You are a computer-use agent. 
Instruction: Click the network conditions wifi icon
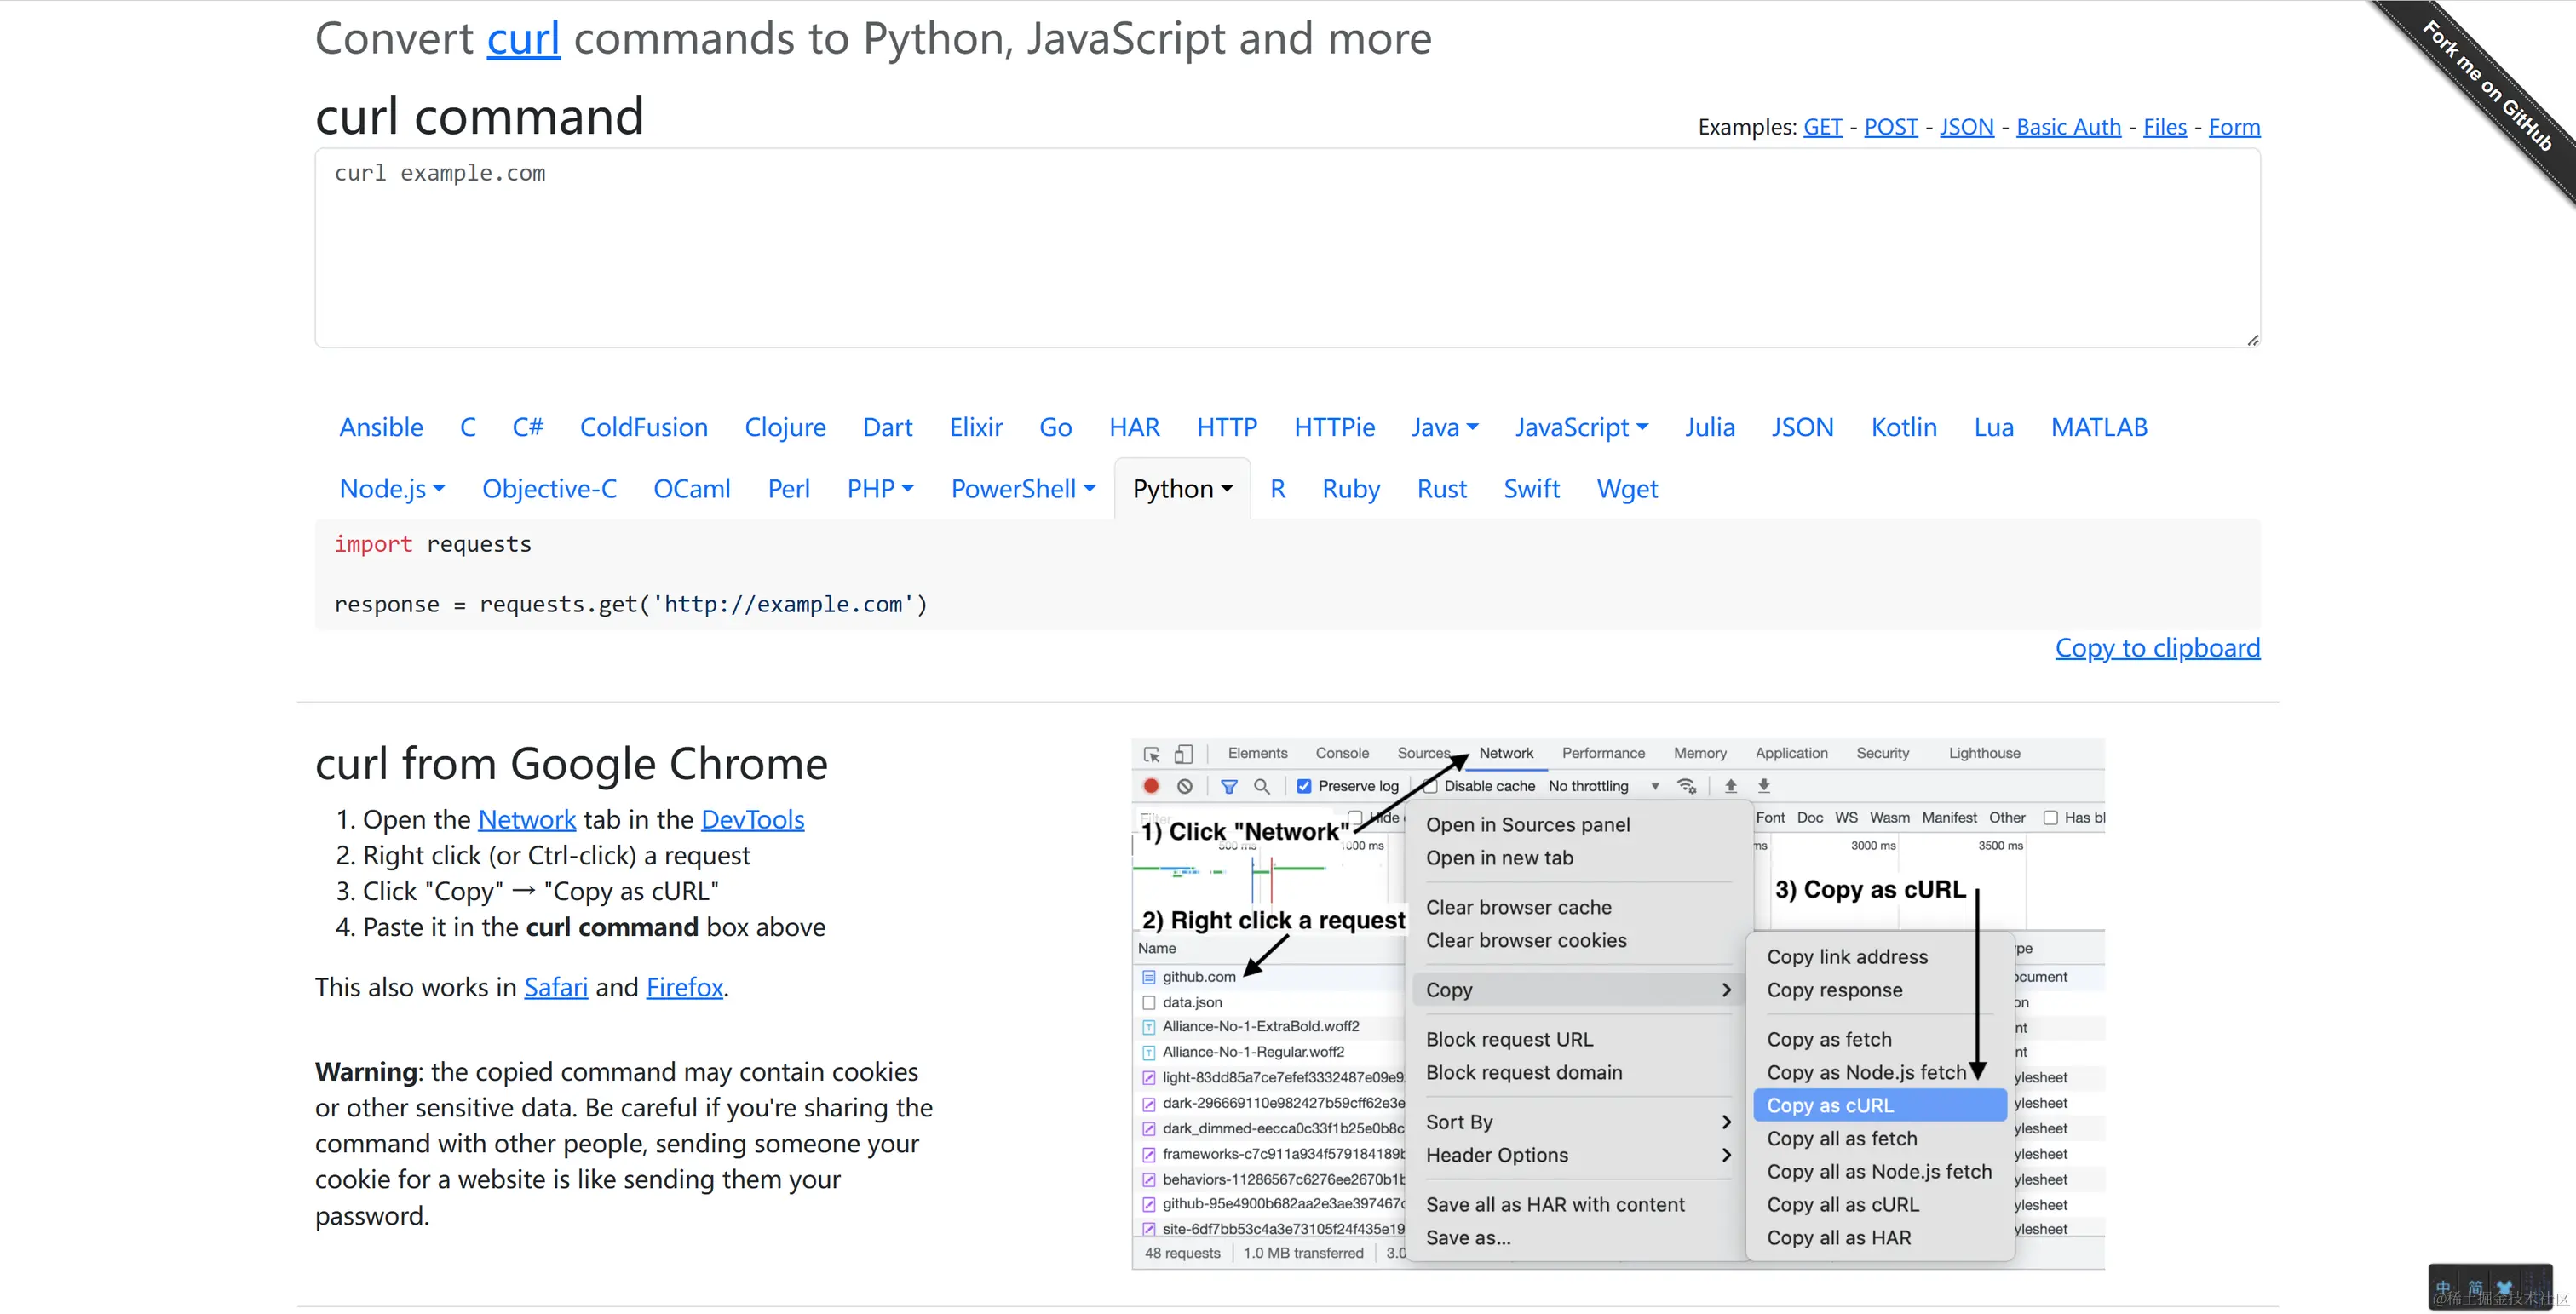(x=1687, y=786)
